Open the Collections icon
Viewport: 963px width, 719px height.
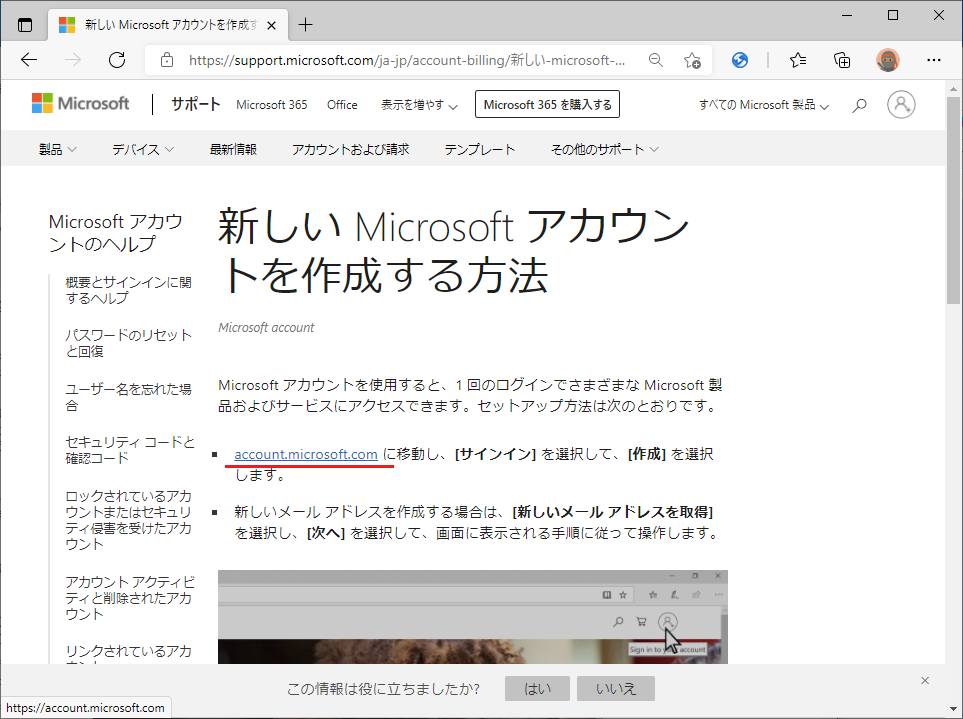[x=842, y=60]
